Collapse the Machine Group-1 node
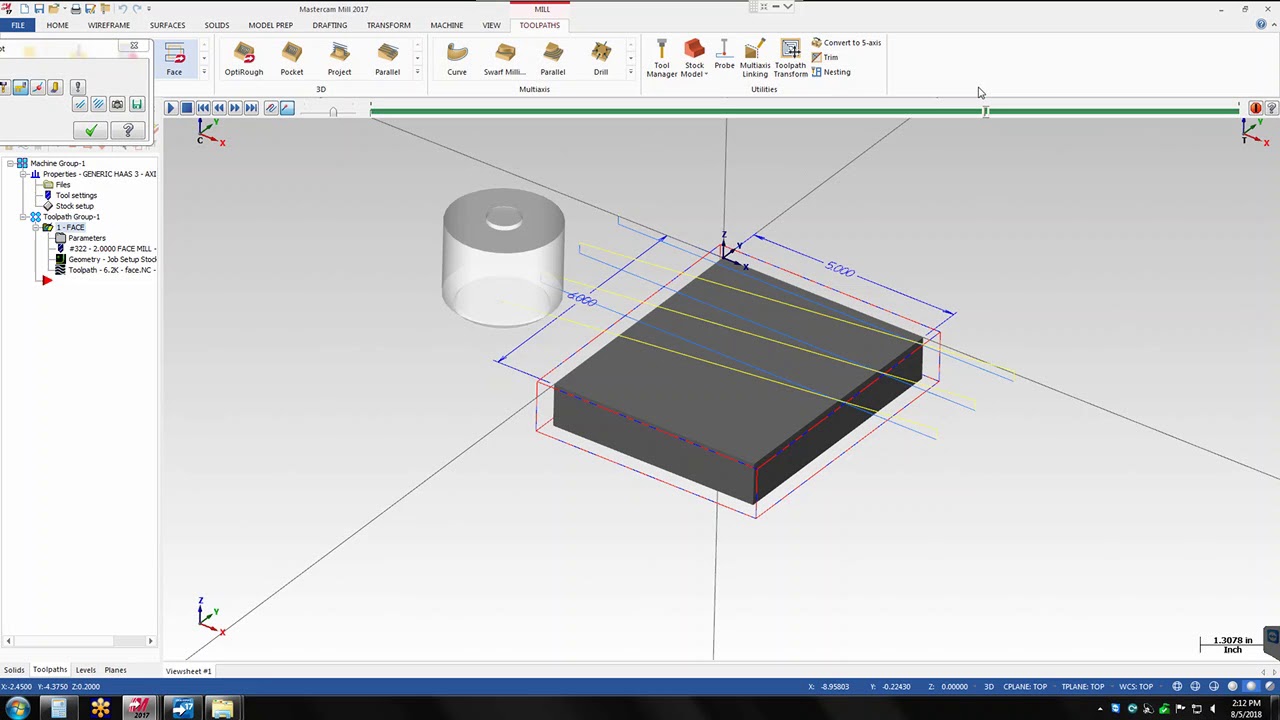The image size is (1280, 720). 10,163
